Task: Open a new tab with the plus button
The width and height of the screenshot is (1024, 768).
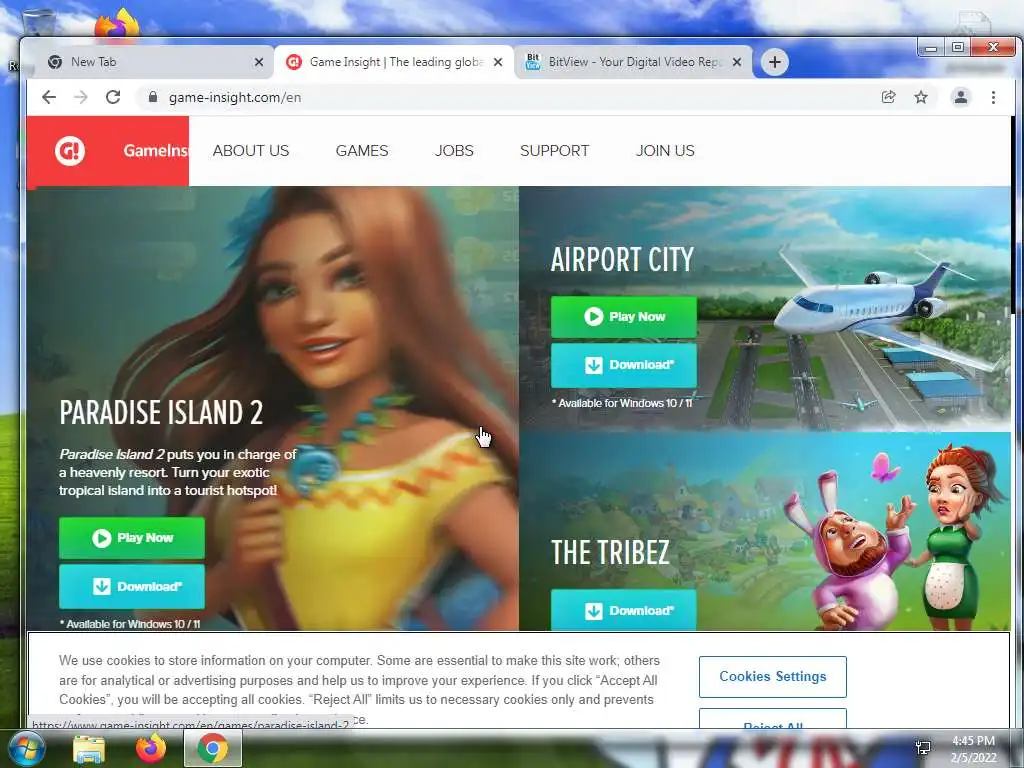Action: 775,62
